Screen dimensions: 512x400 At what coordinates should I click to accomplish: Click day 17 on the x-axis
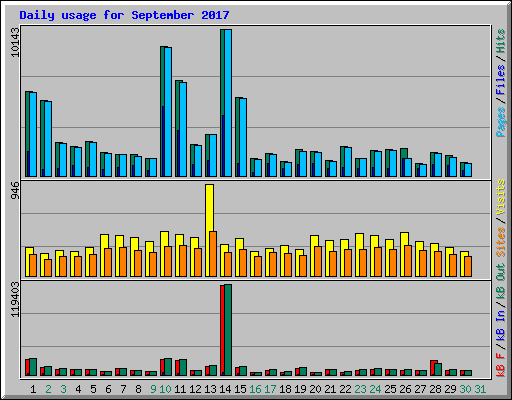click(270, 389)
